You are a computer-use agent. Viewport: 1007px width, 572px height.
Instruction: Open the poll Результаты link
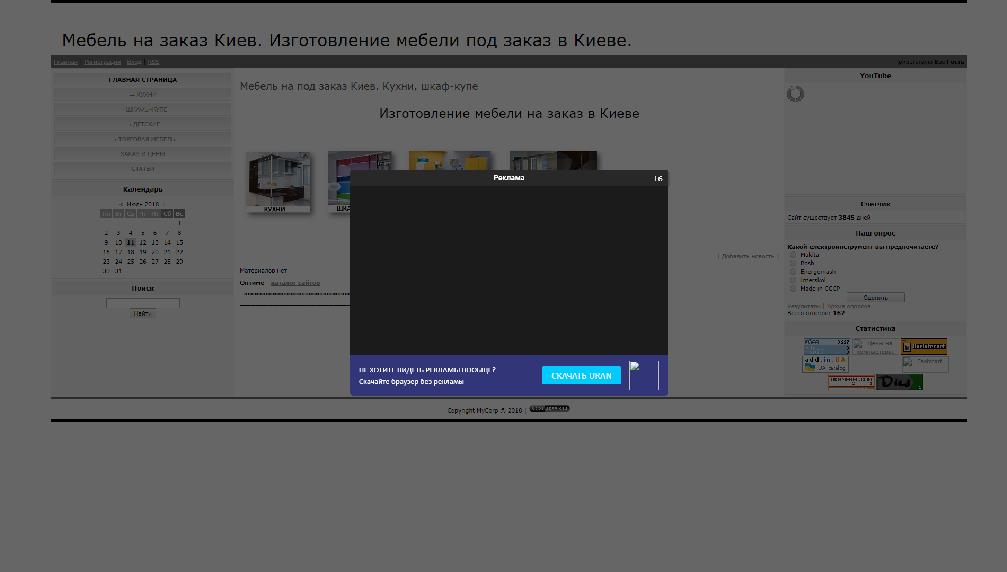tap(803, 306)
